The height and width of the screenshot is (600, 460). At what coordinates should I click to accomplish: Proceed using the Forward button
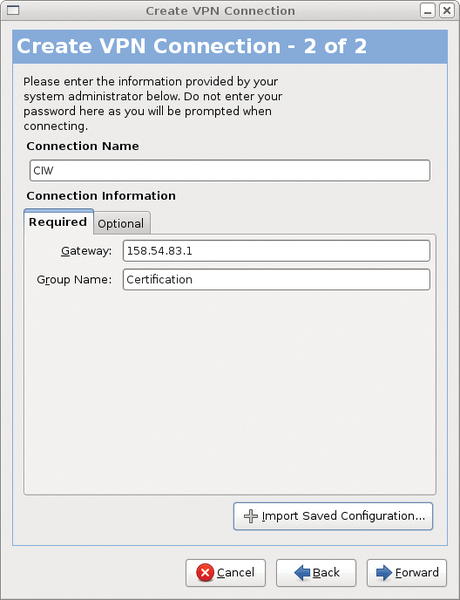[406, 573]
